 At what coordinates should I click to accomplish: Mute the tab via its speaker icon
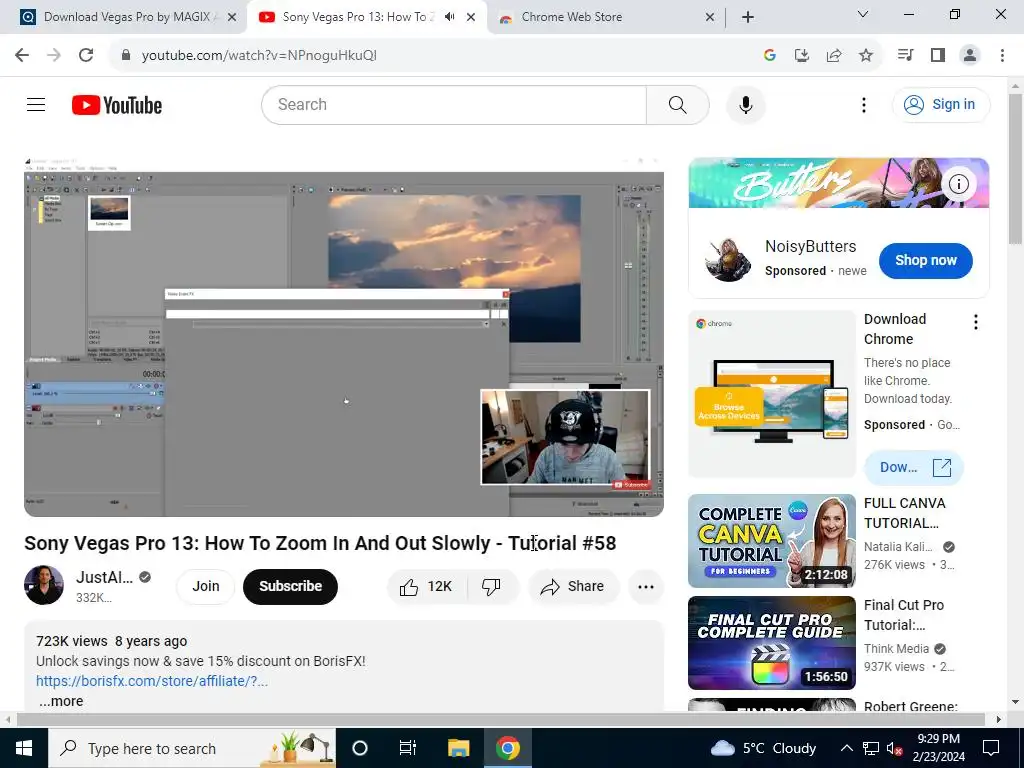pos(449,17)
